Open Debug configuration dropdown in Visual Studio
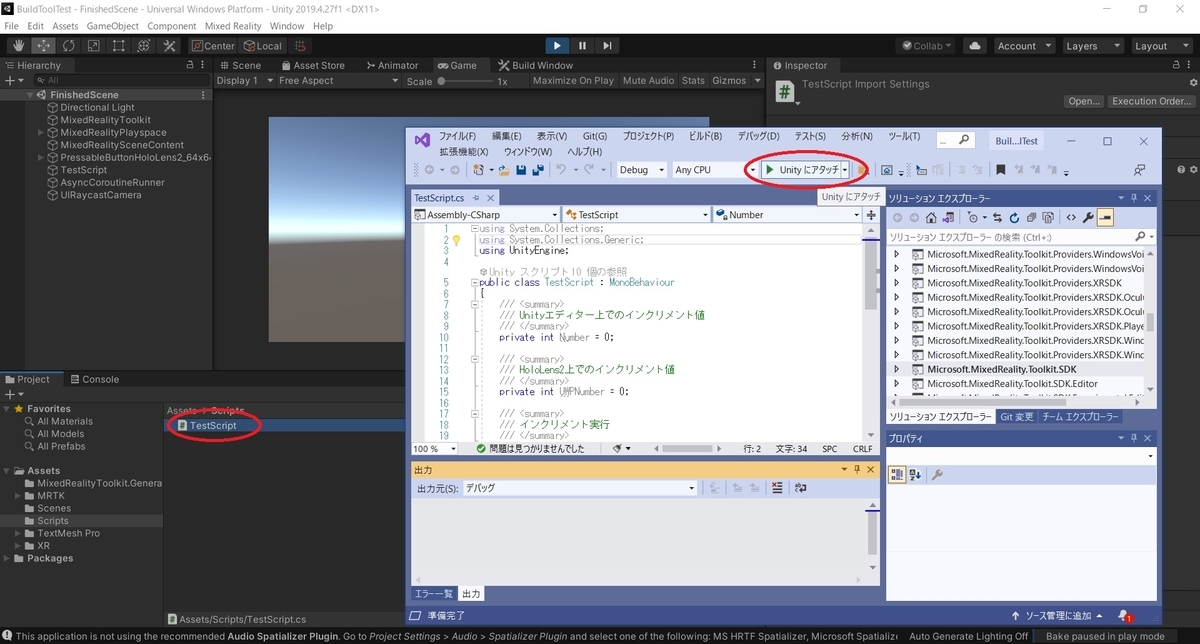The image size is (1200, 644). point(642,170)
